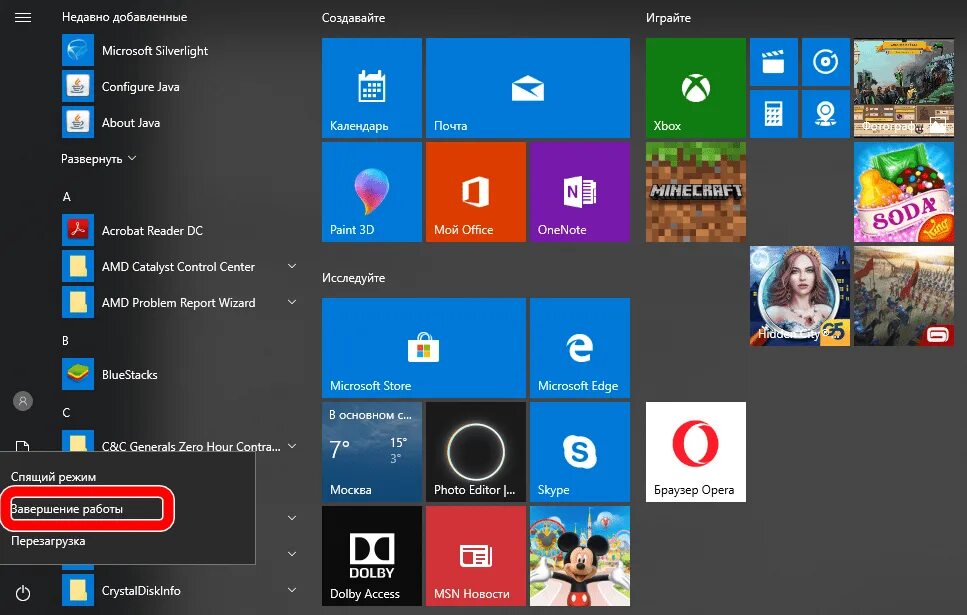Expand AMD Problem Report Wizard folder
This screenshot has width=967, height=615.
pyautogui.click(x=292, y=302)
